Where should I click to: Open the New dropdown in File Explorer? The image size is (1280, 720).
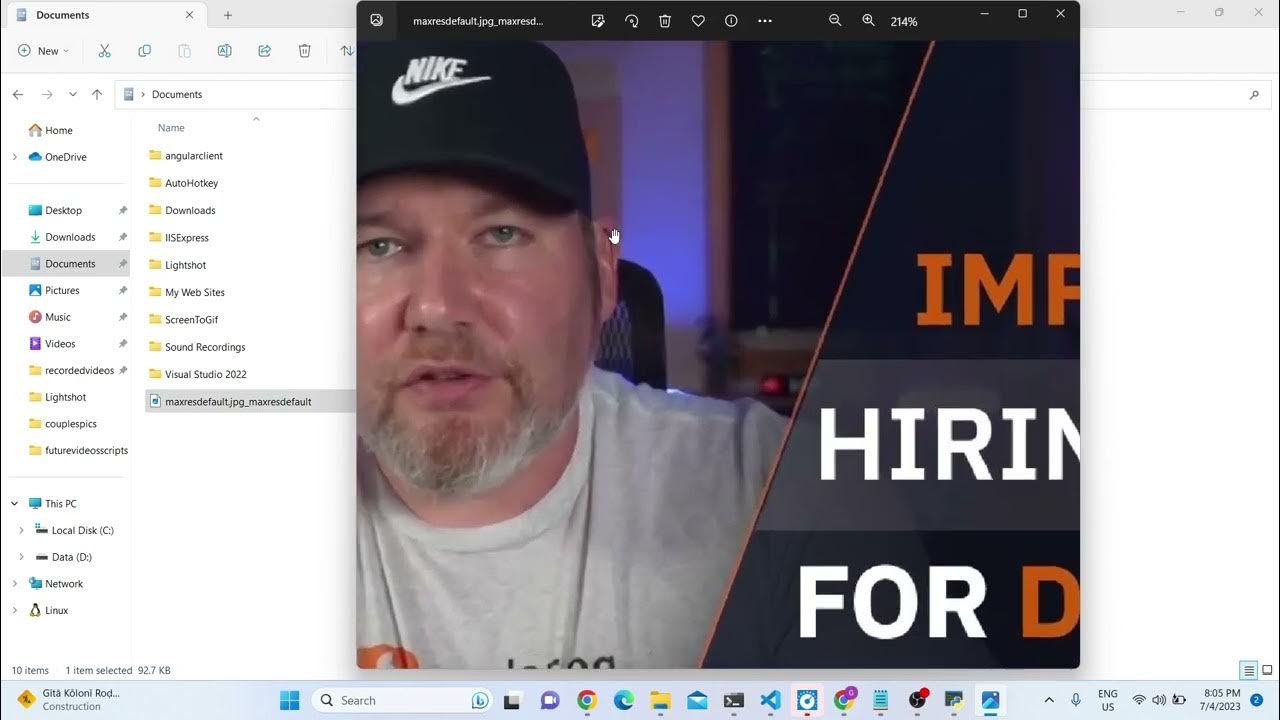coord(43,51)
